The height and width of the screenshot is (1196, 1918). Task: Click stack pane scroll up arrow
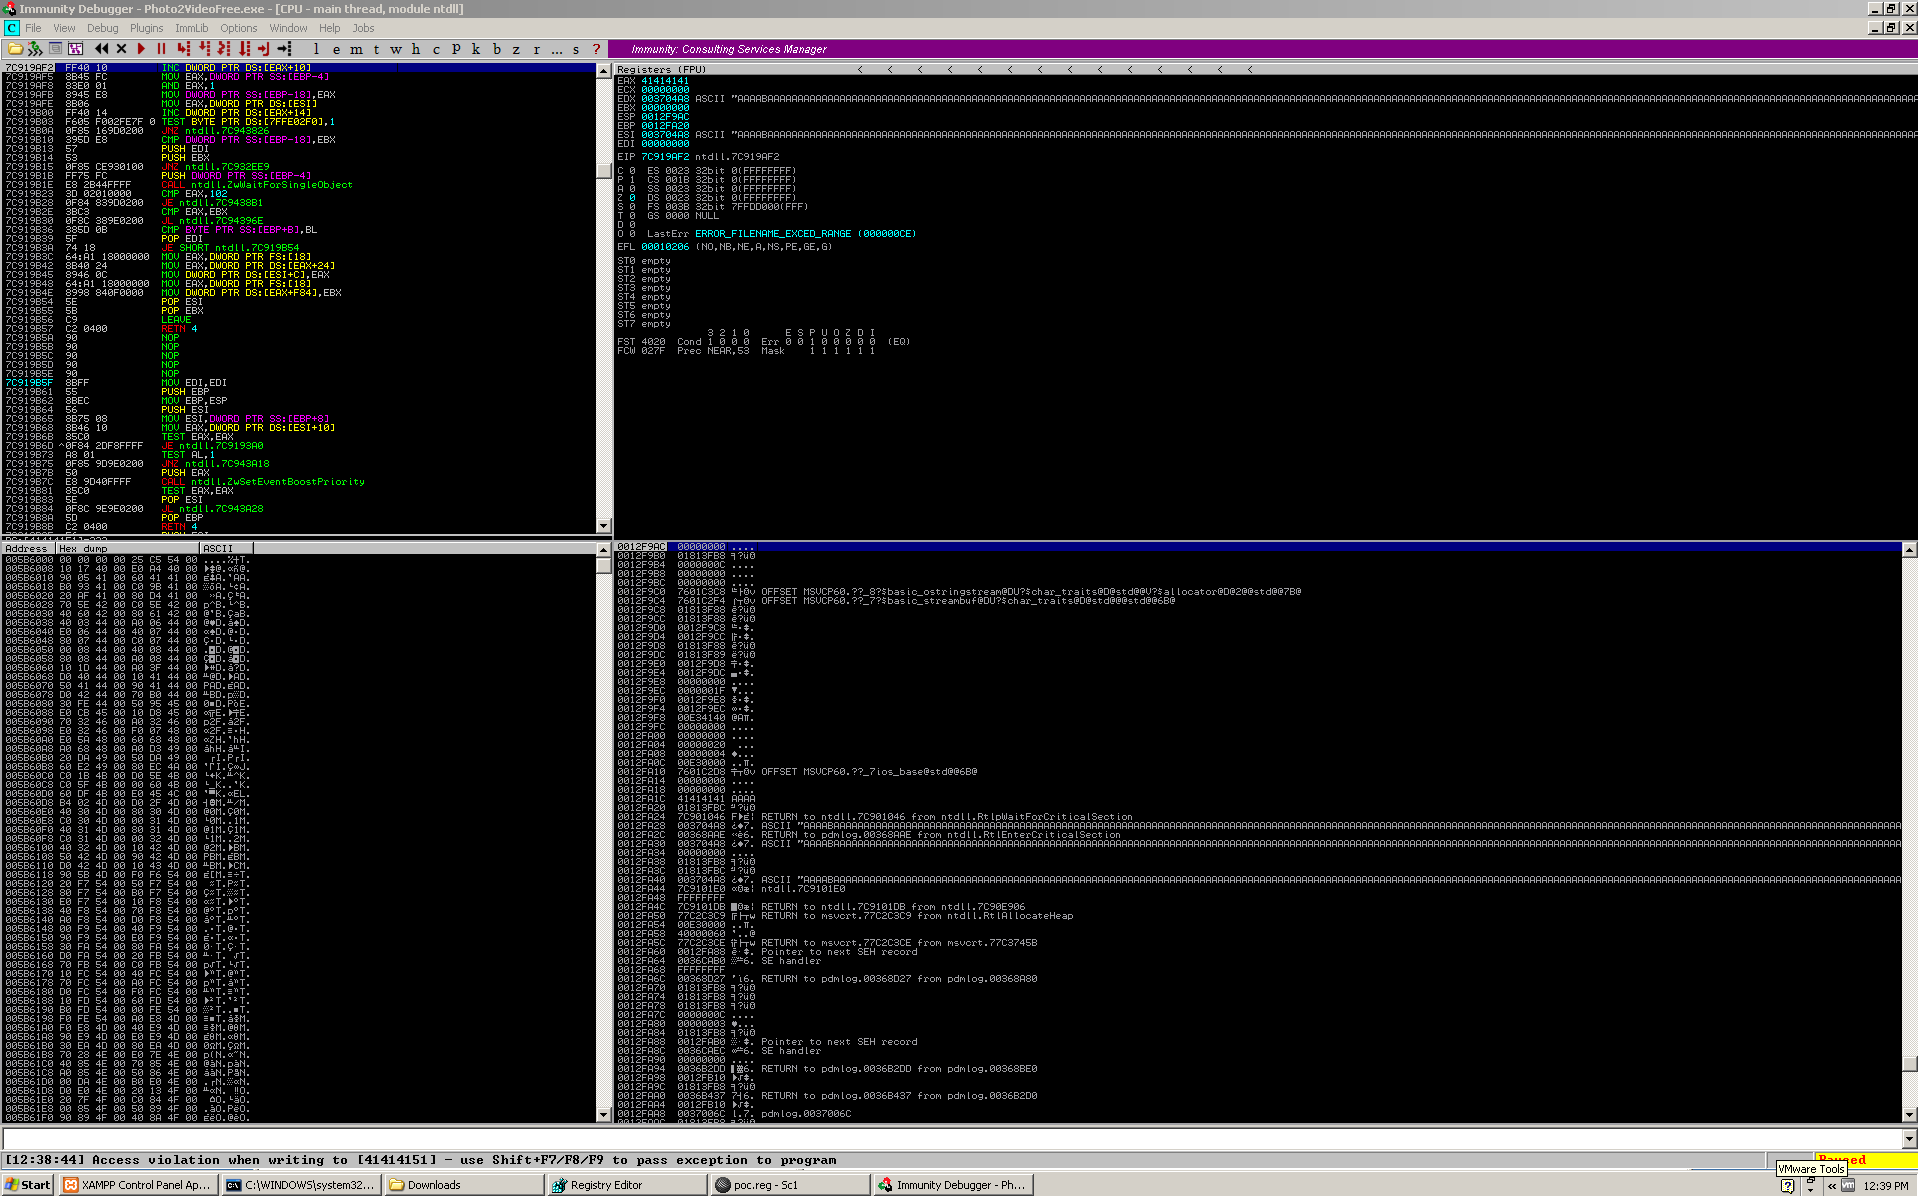click(1909, 549)
